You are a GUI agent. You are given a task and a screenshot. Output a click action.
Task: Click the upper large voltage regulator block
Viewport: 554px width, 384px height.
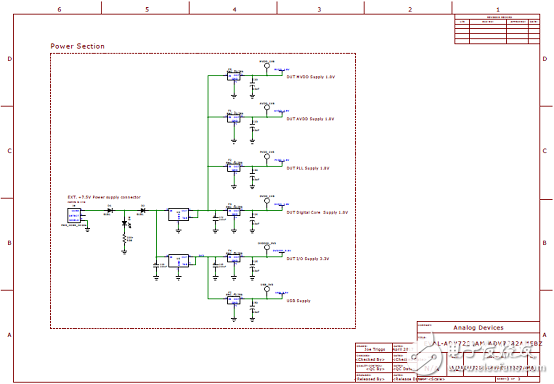click(178, 214)
